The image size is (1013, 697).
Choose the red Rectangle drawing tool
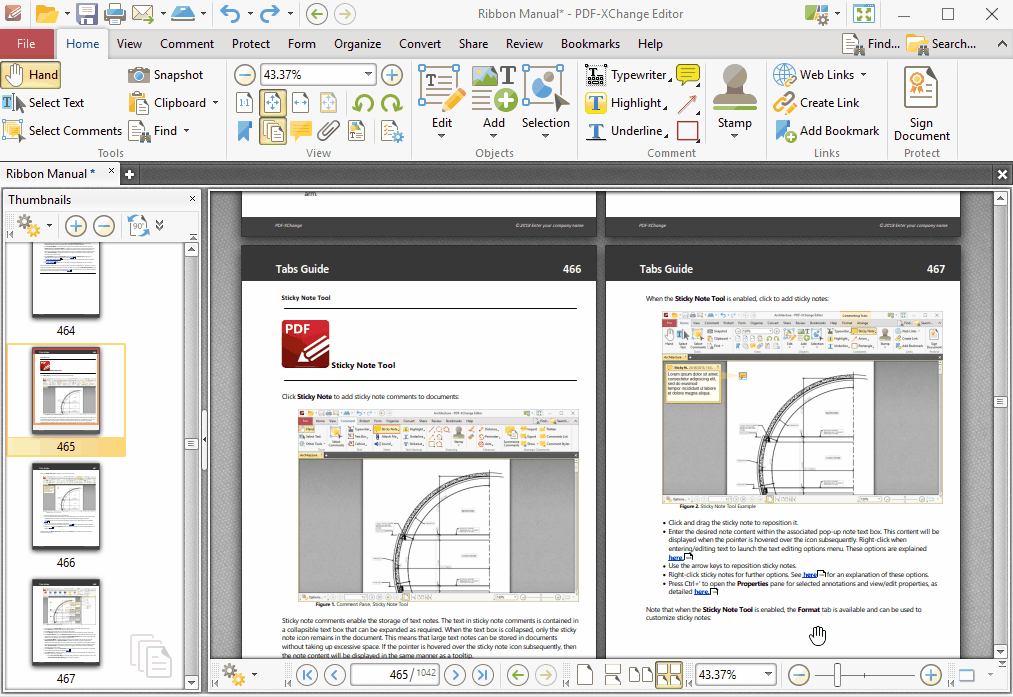coord(687,131)
